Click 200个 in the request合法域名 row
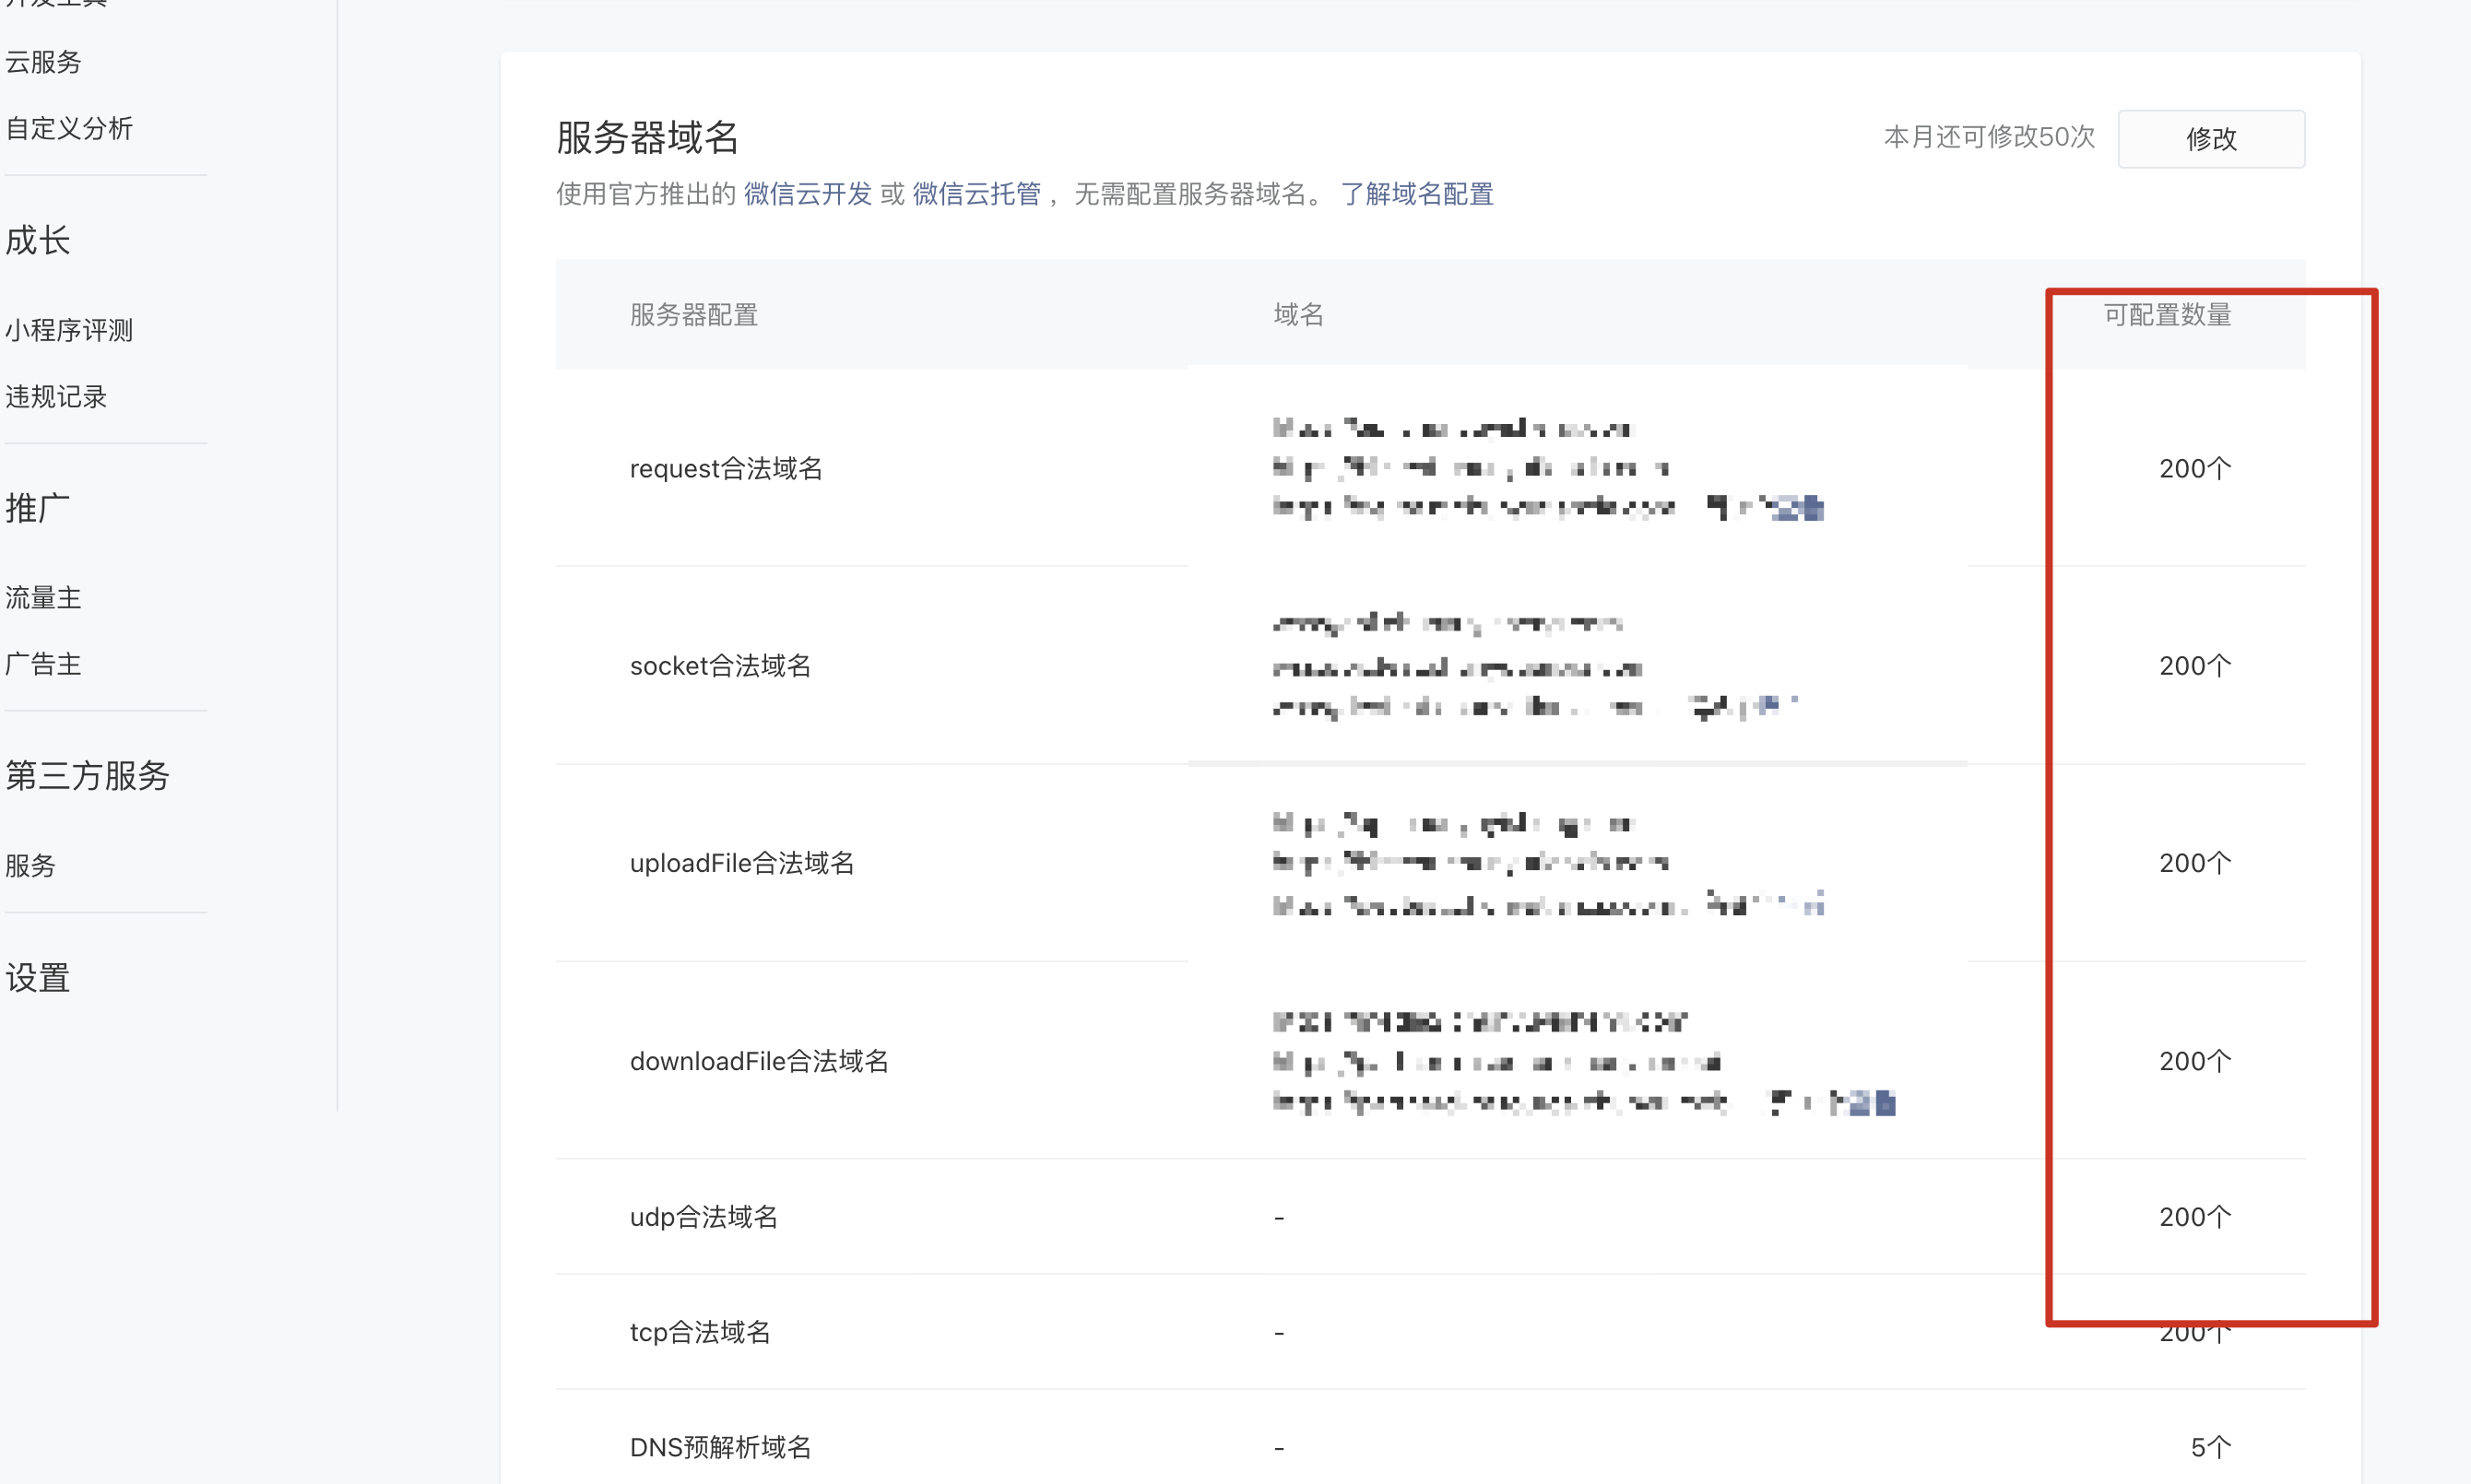Screen dimensions: 2471x1484 (2195, 469)
